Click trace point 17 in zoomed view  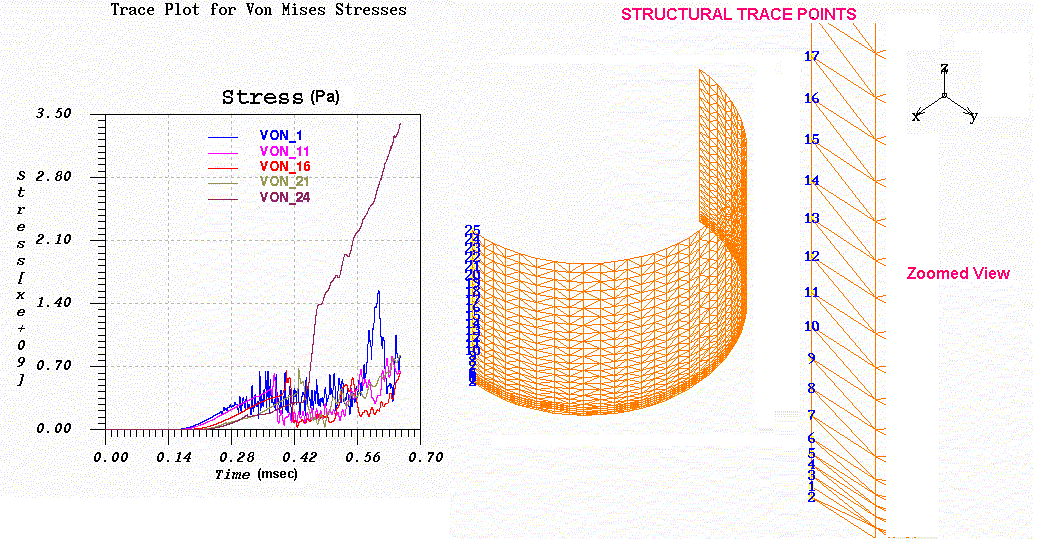pos(812,57)
